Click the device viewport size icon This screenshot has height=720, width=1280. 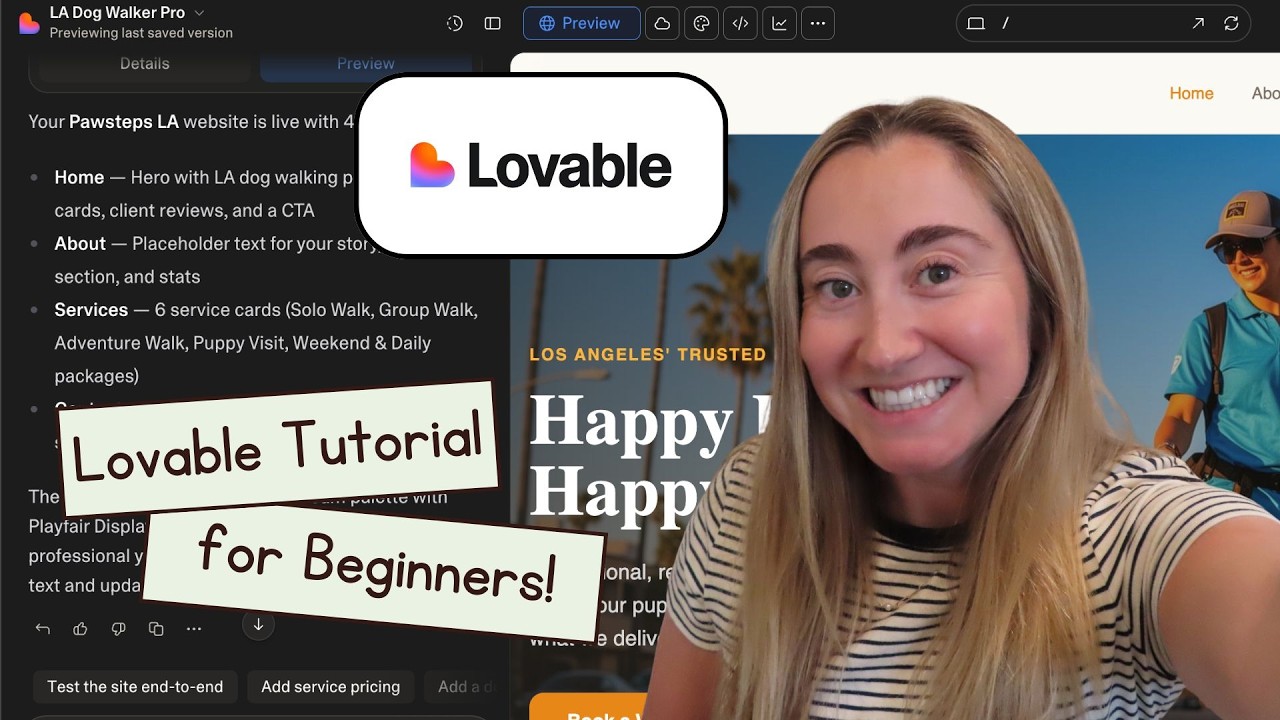point(976,23)
